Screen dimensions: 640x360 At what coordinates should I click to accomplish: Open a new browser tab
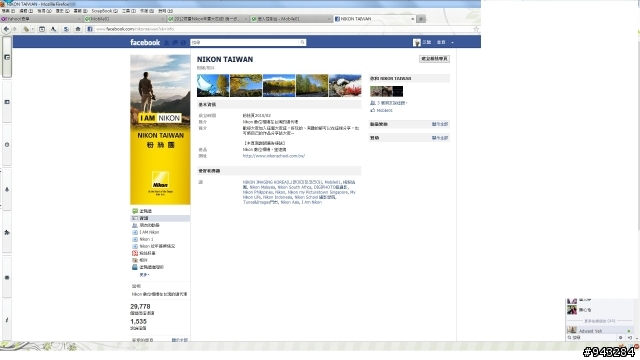pyautogui.click(x=421, y=19)
